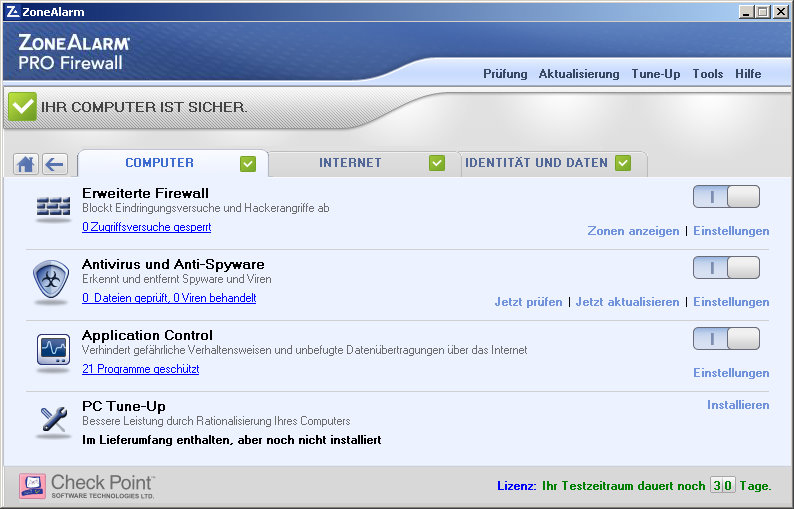794x509 pixels.
Task: Maximize the ZoneAlarm window
Action: coord(762,12)
